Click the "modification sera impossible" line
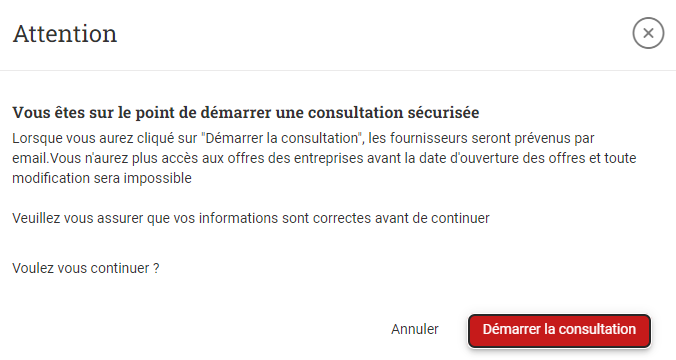Image resolution: width=676 pixels, height=360 pixels. click(102, 178)
